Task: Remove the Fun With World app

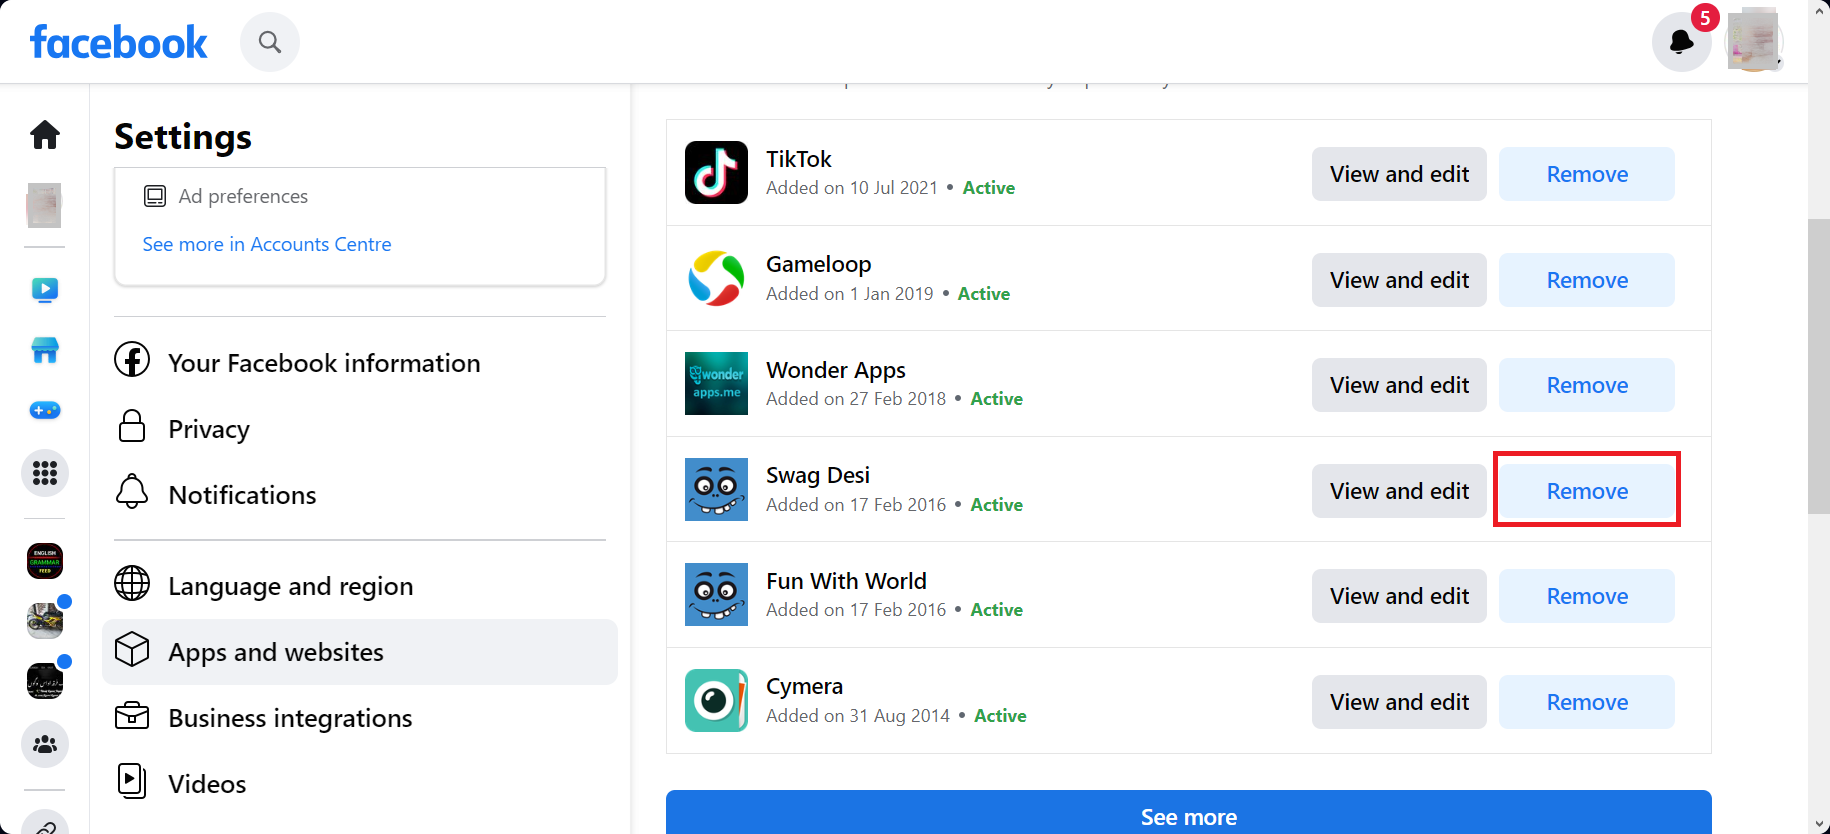Action: point(1587,596)
